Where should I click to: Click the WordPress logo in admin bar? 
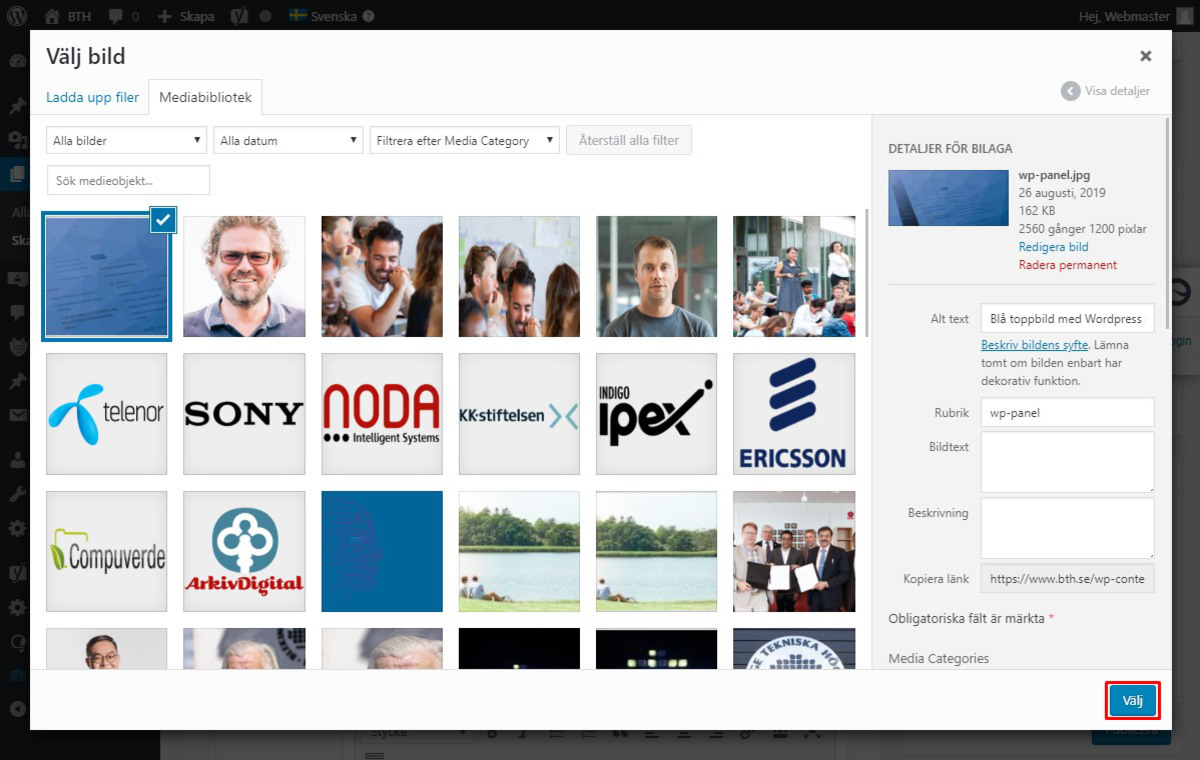17,16
